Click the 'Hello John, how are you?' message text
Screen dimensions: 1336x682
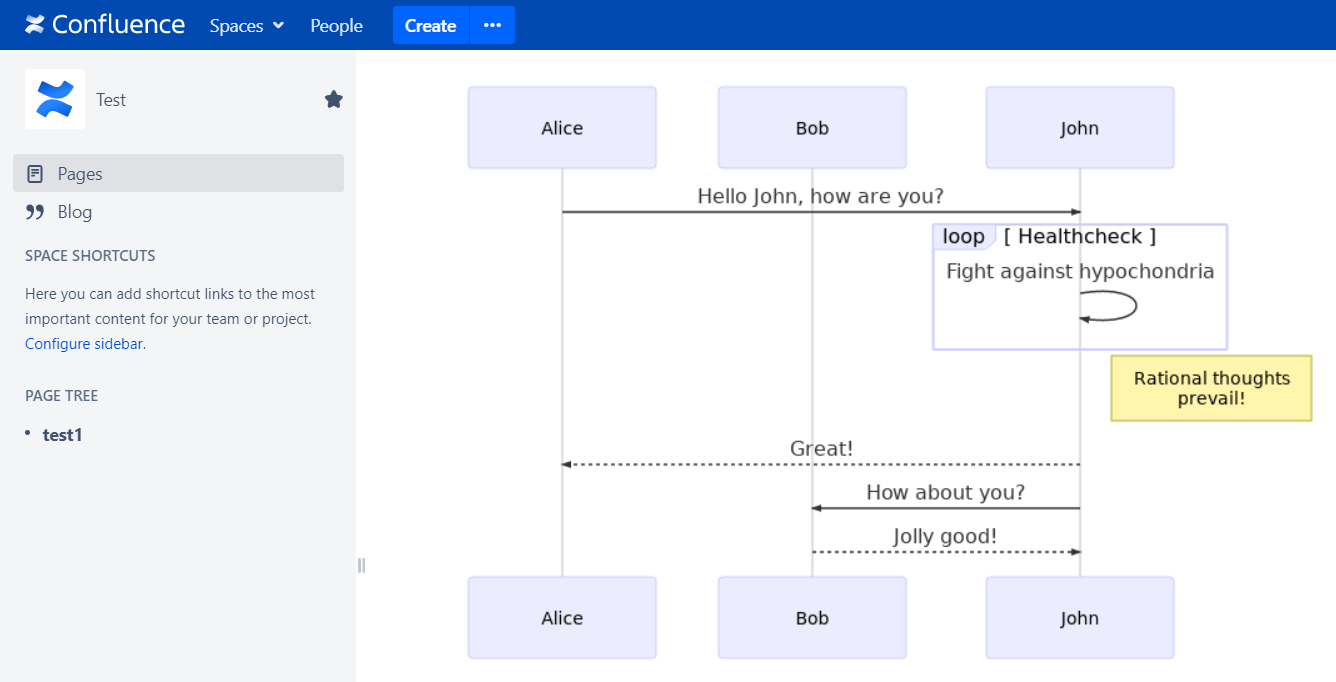821,196
